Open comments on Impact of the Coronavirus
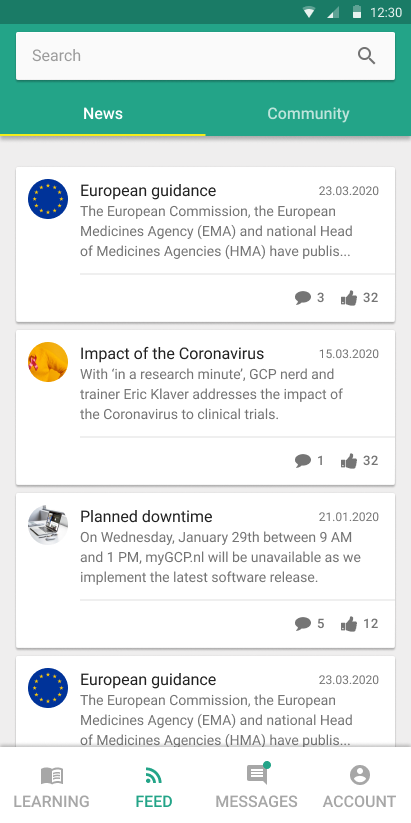This screenshot has height=823, width=411. (x=310, y=461)
